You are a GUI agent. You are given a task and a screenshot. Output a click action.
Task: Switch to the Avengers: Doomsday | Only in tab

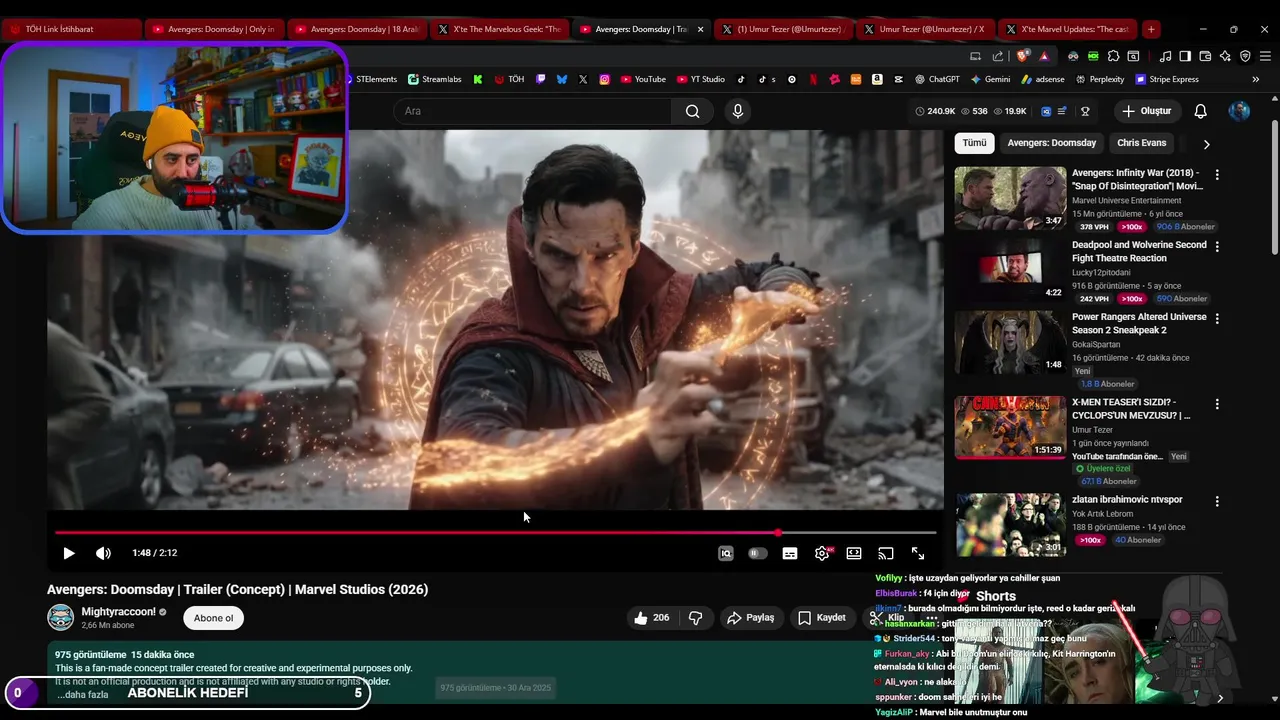213,29
